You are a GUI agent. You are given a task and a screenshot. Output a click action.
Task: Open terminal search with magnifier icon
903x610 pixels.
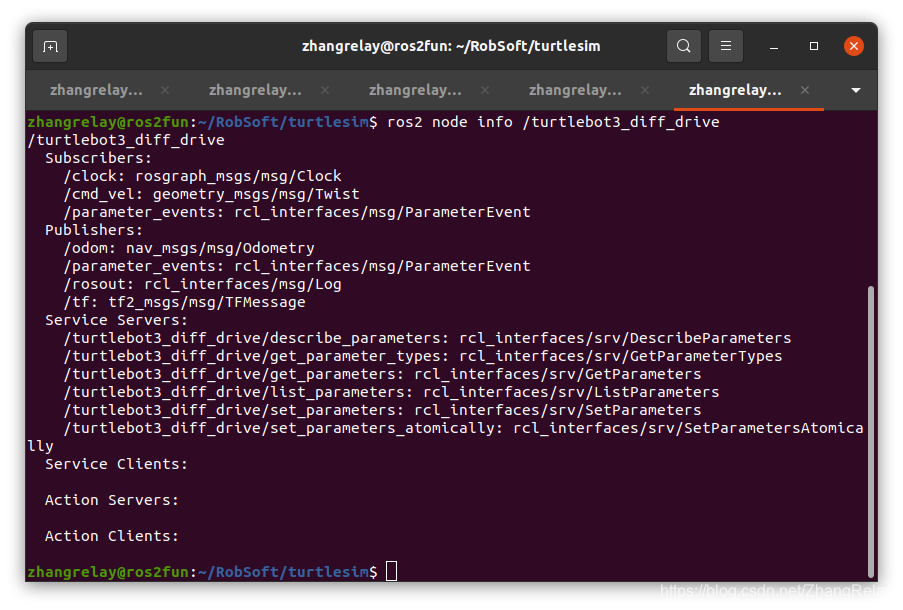pos(684,46)
